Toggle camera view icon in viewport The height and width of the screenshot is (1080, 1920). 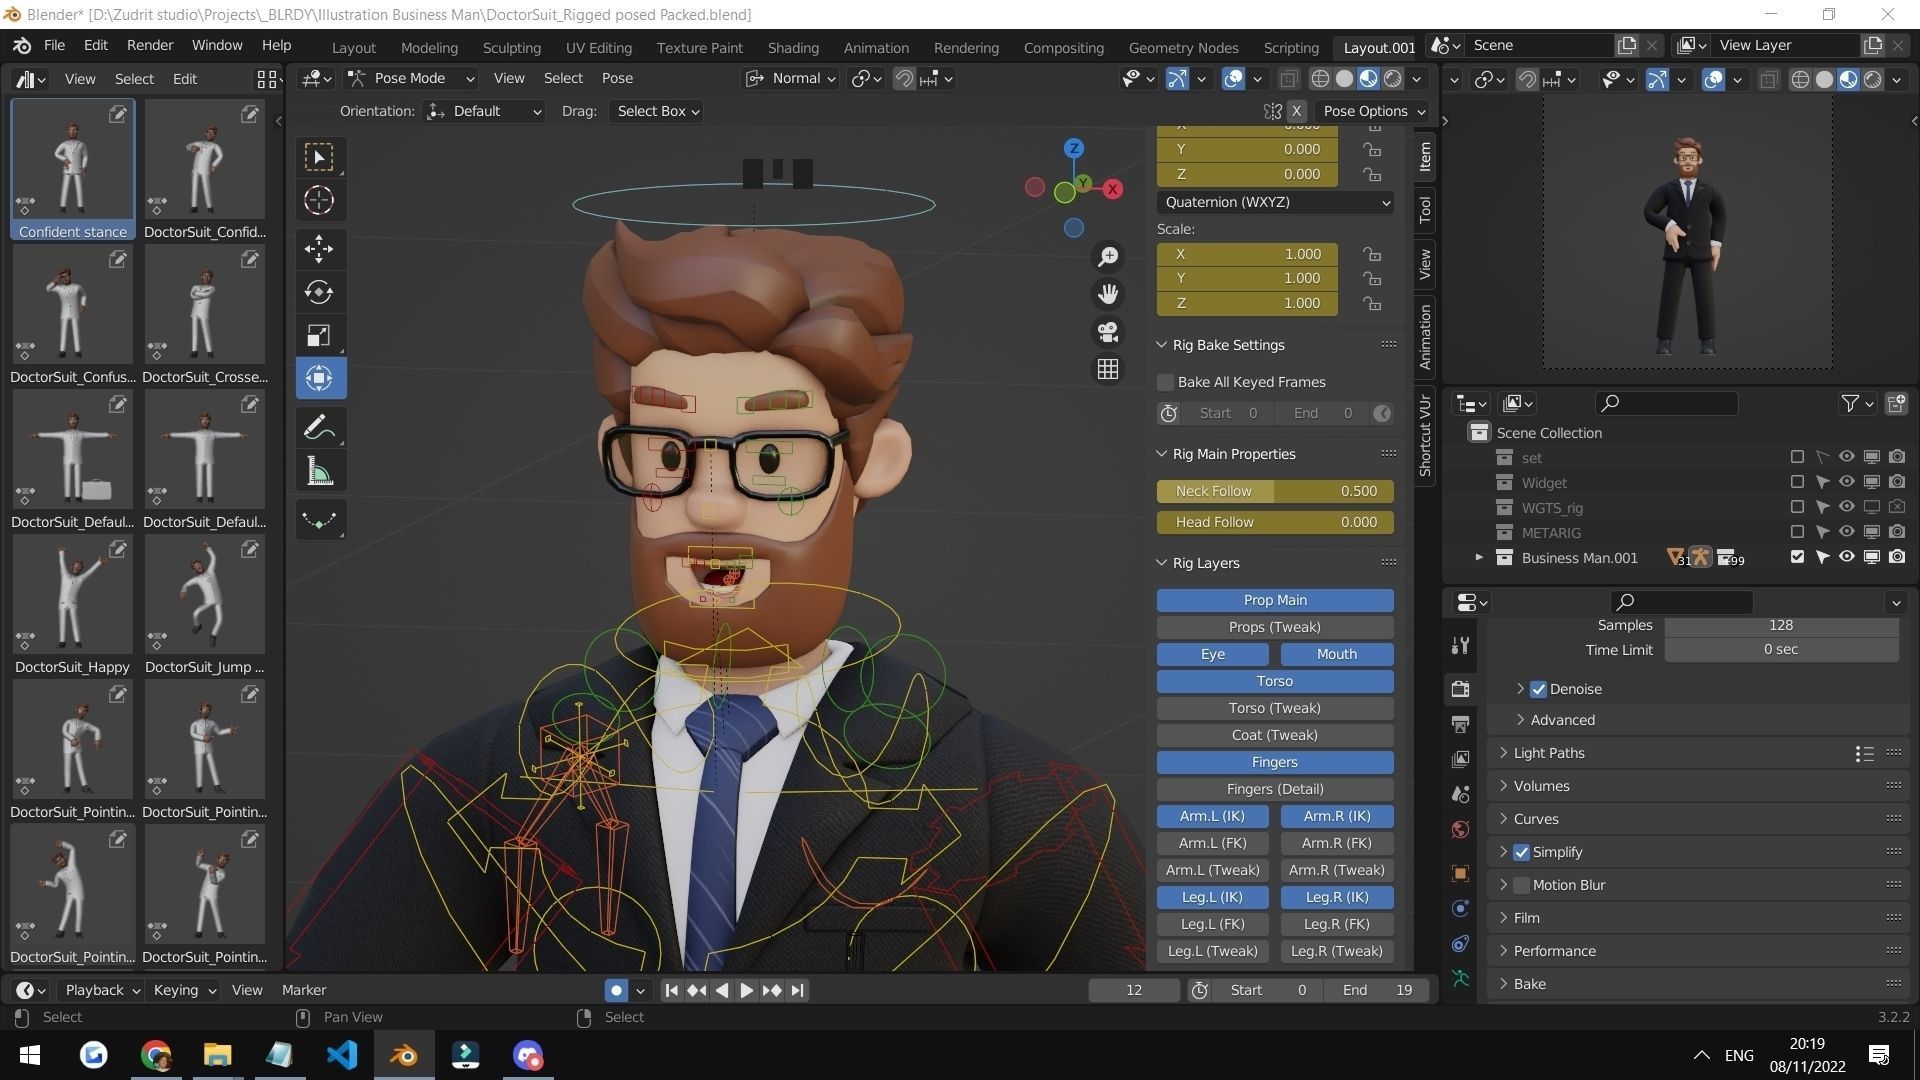tap(1107, 332)
